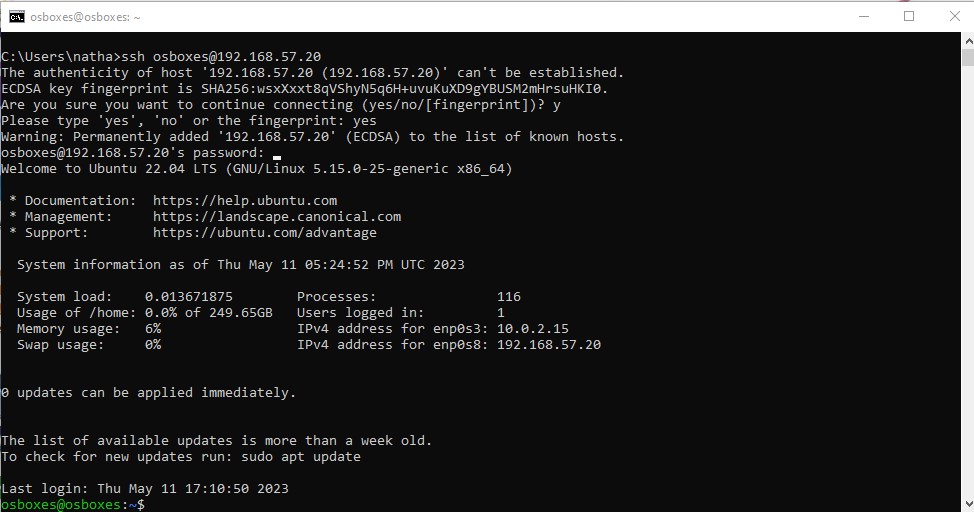Click the osboxes@osboxes shell prompt line
This screenshot has height=512, width=974.
[73, 505]
